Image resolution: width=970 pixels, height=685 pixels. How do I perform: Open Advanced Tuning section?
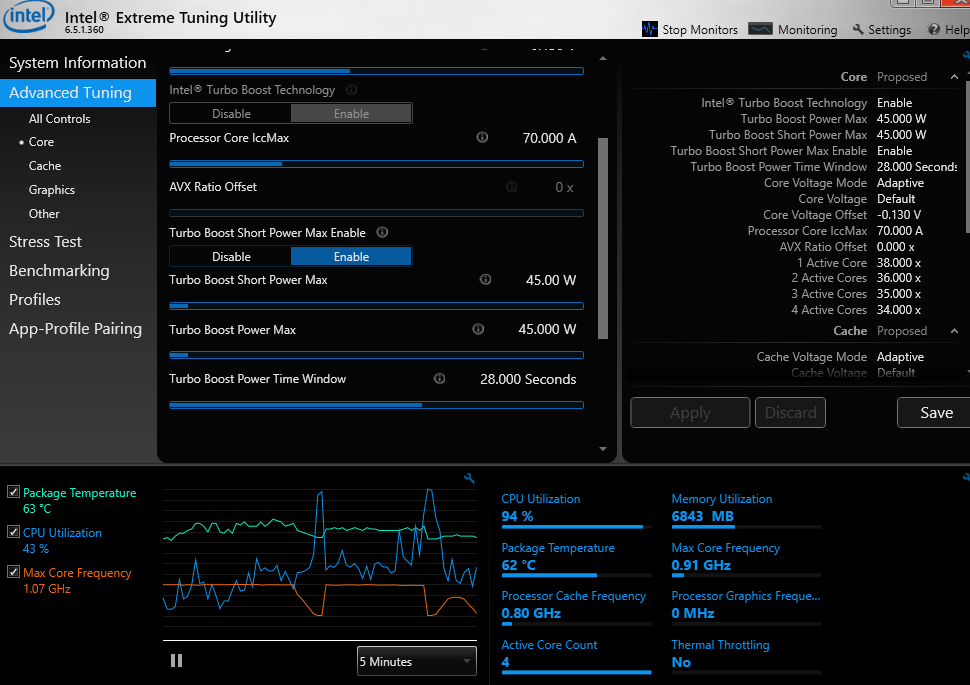pos(78,92)
